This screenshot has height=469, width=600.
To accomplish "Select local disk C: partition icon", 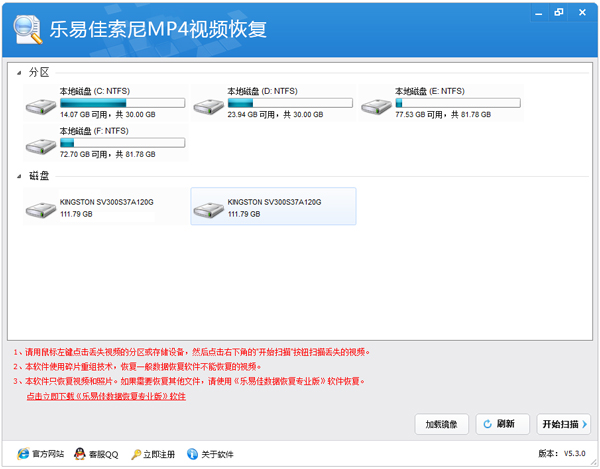I will [x=41, y=106].
